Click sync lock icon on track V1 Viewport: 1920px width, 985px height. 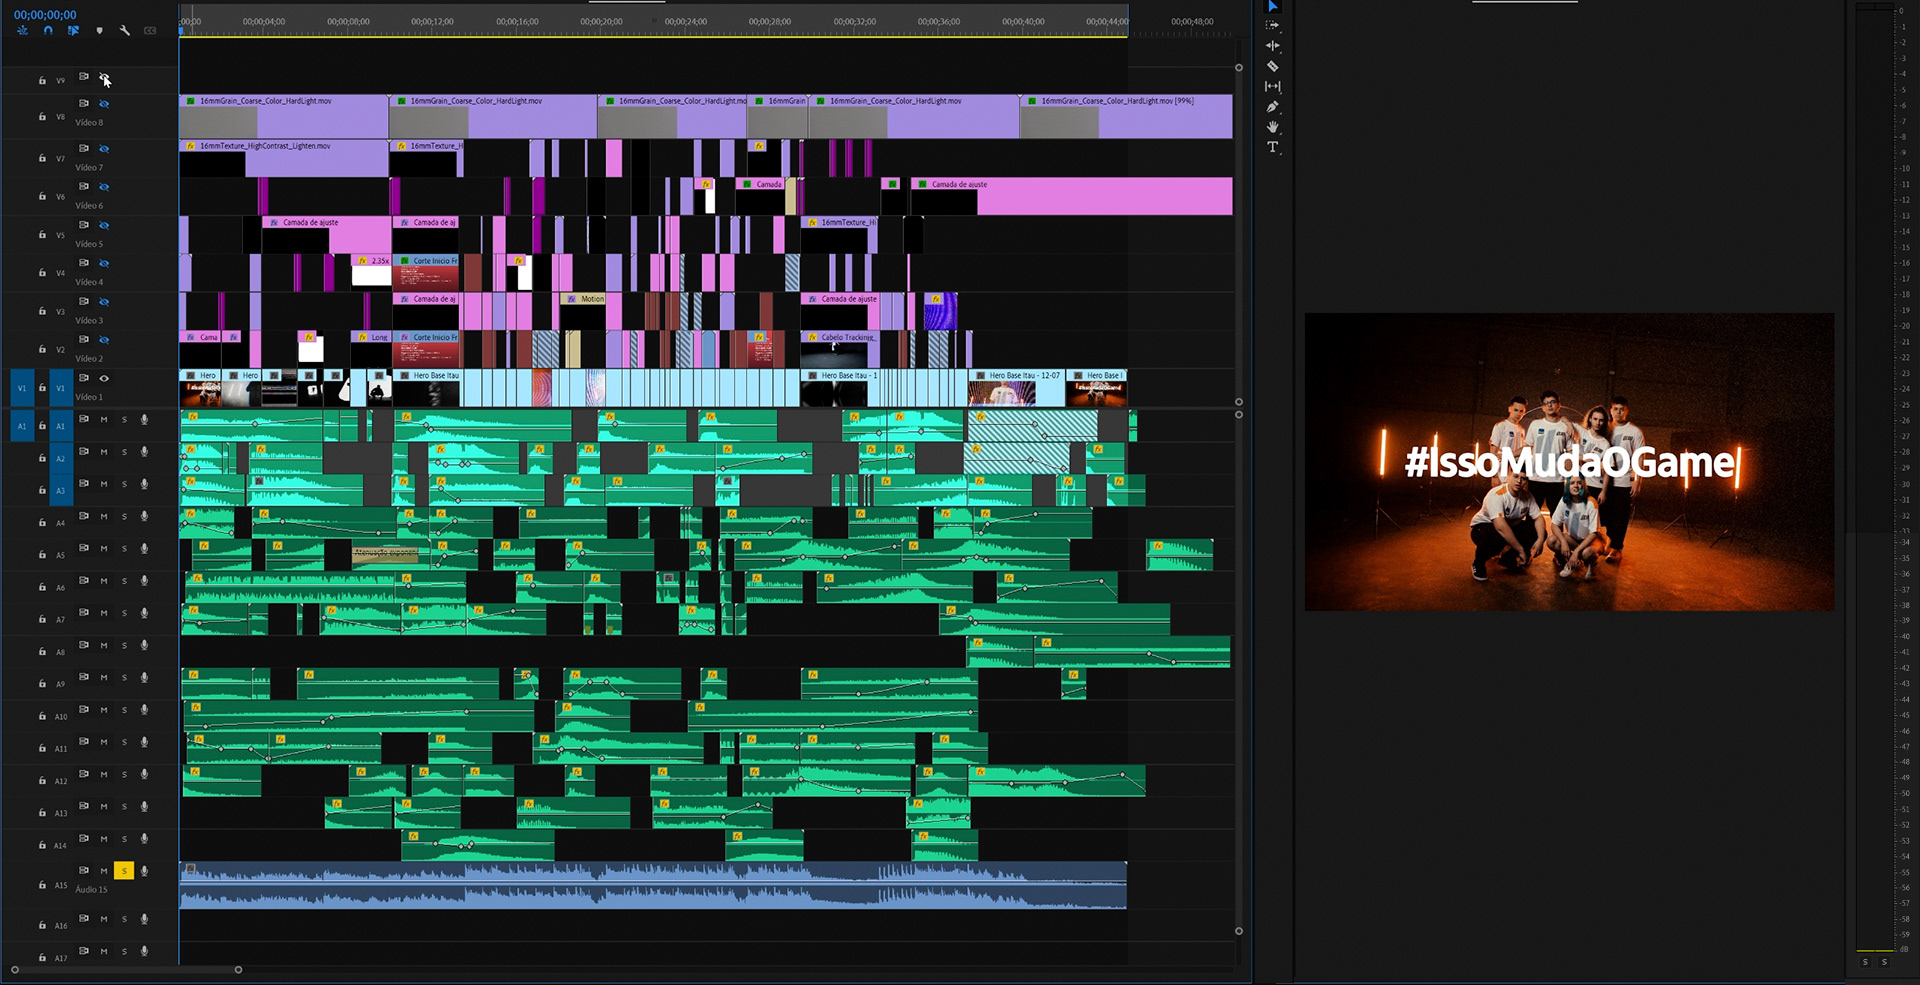pos(84,378)
